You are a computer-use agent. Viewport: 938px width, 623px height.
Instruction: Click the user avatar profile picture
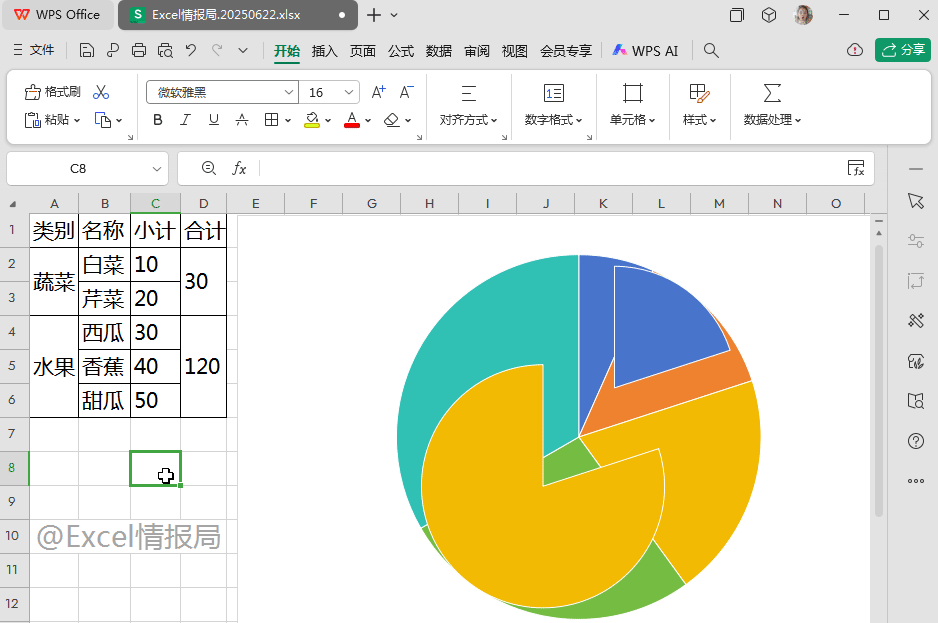[803, 15]
